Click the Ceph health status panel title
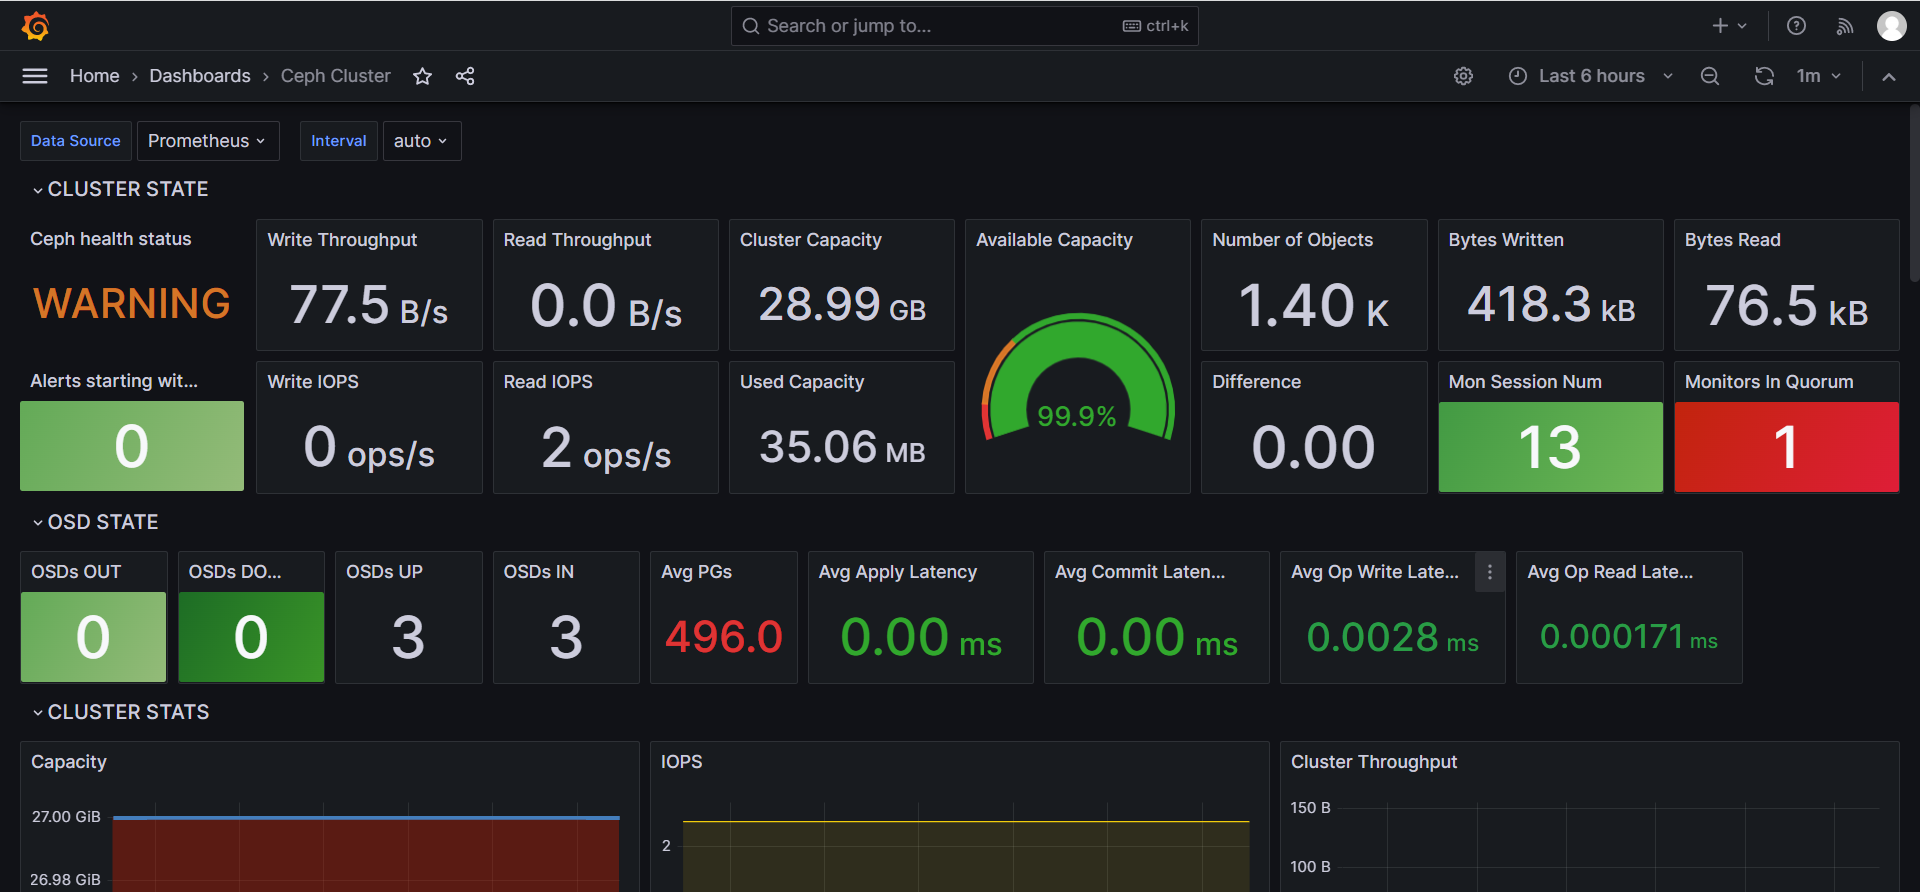This screenshot has width=1920, height=892. (x=110, y=239)
